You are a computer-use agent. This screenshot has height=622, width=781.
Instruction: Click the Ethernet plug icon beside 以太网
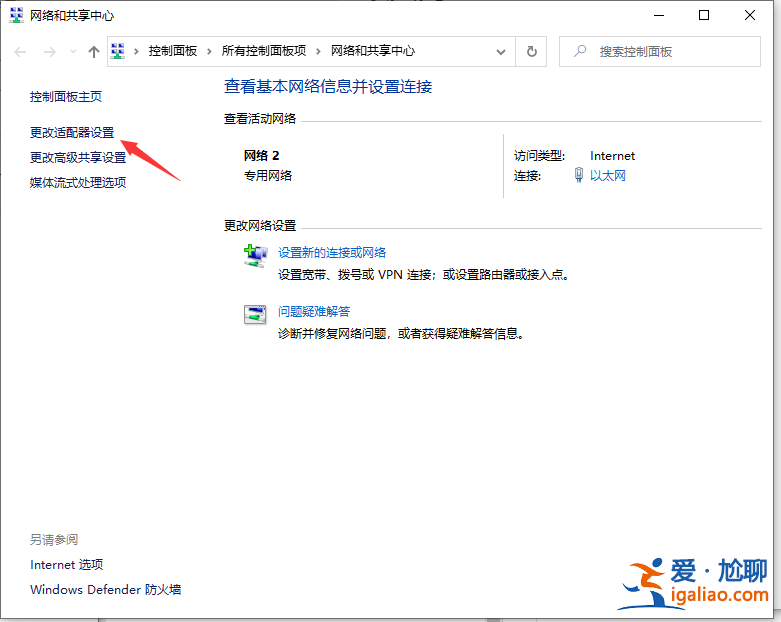[x=579, y=175]
